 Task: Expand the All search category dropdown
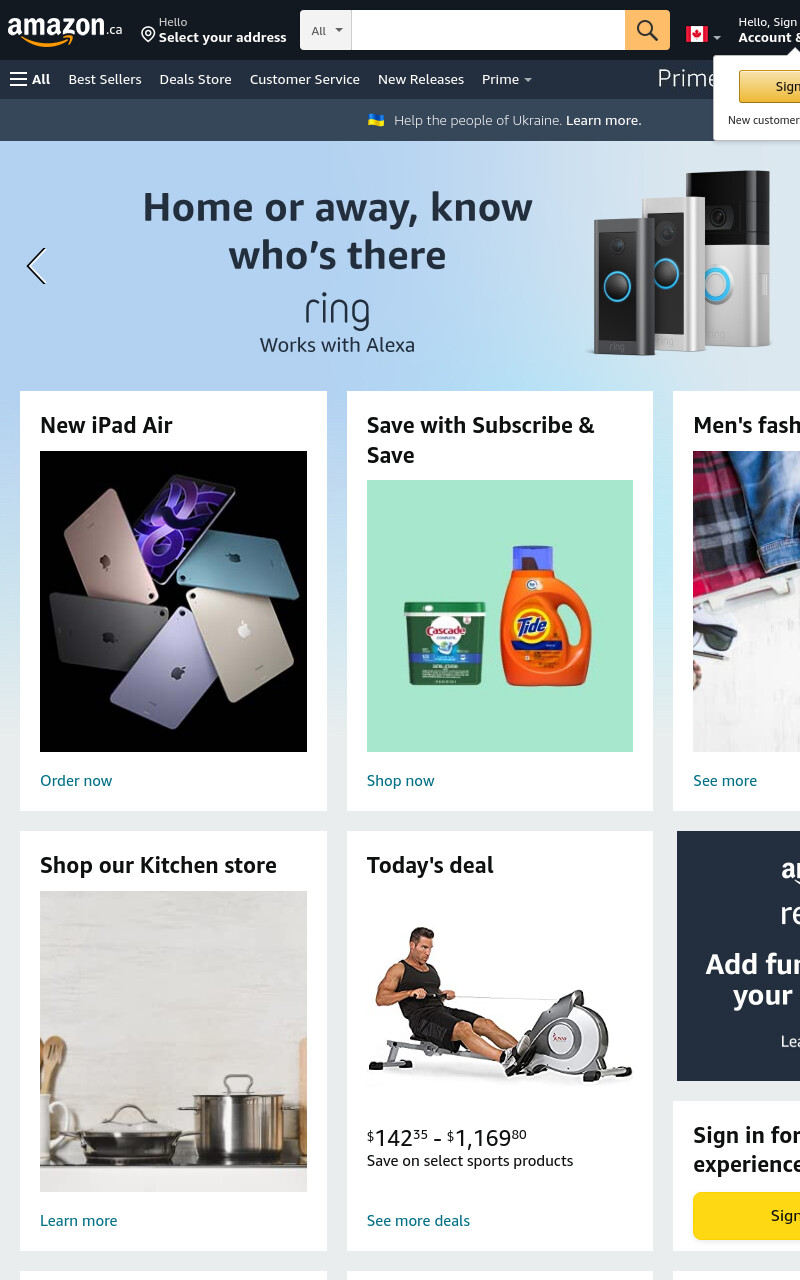[326, 30]
